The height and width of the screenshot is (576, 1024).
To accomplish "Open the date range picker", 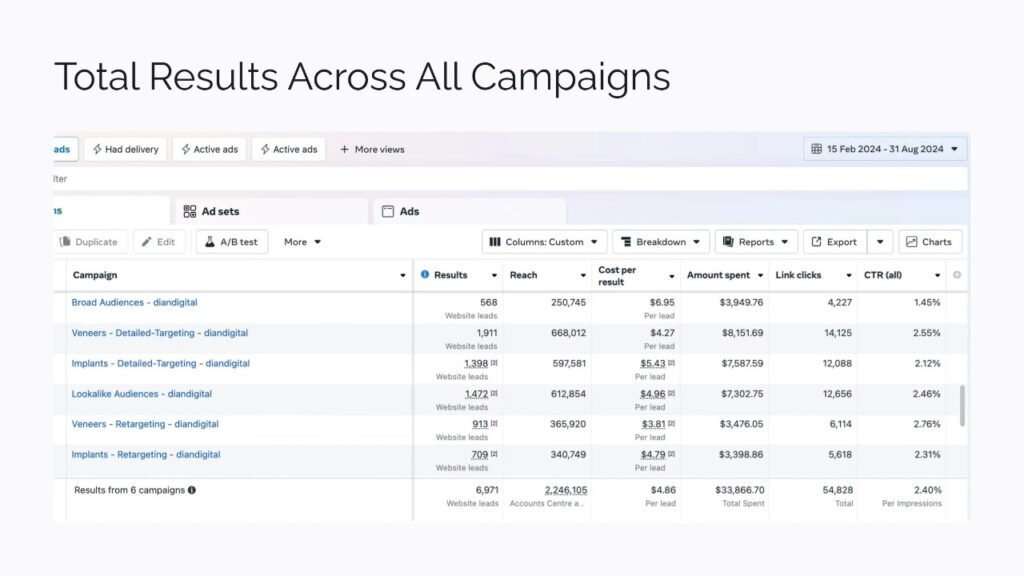I will pyautogui.click(x=885, y=149).
